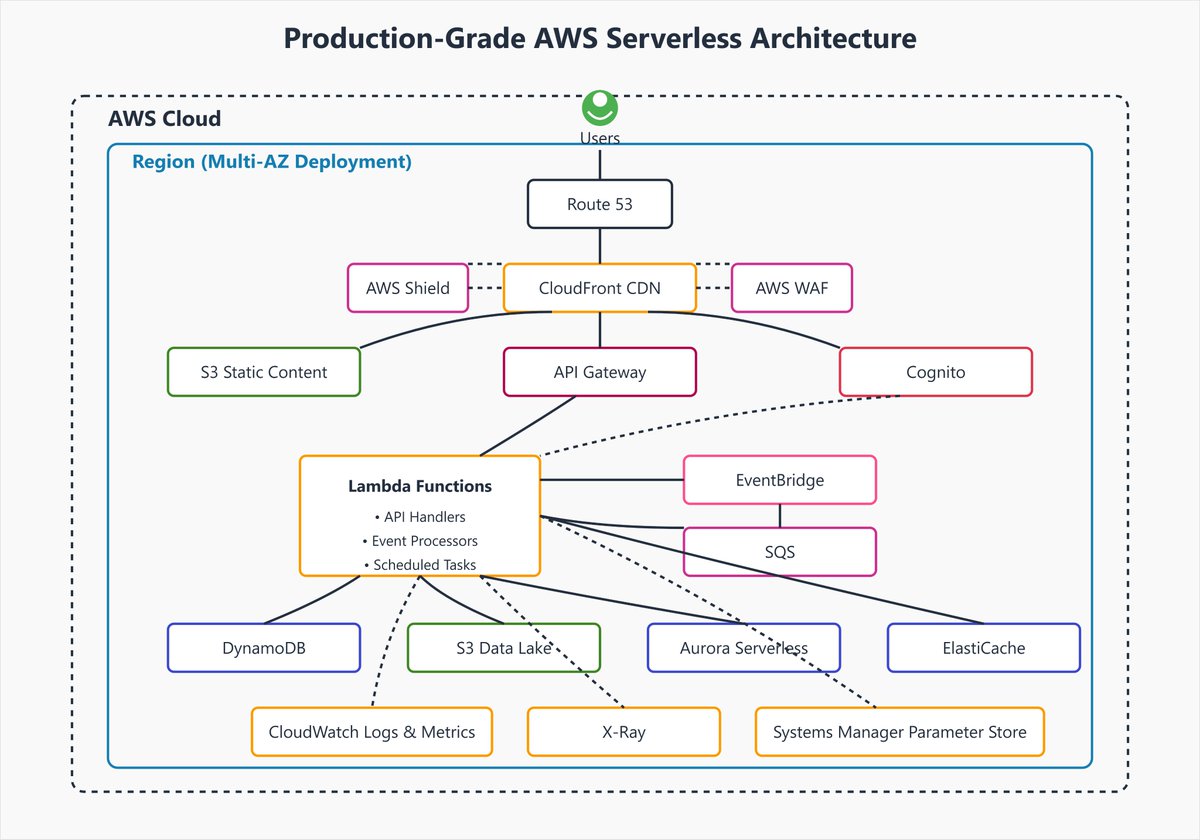The image size is (1200, 840).
Task: Click the AWS Shield box
Action: (407, 288)
